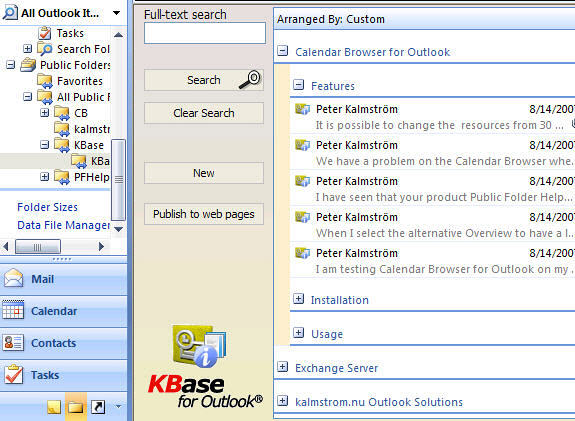Screen dimensions: 575x421
Task: Click the horizontal scroll left arrow
Action: point(6,246)
